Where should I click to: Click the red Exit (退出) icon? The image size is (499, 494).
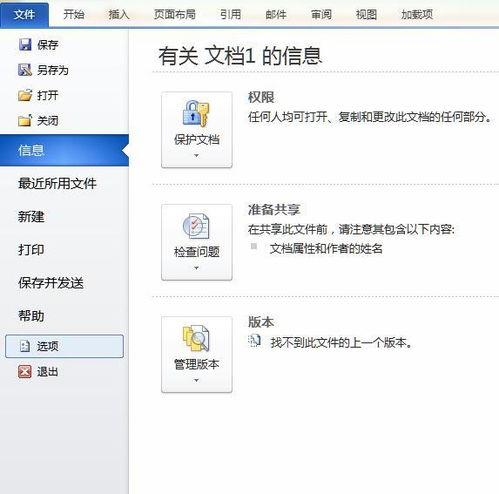[x=25, y=372]
